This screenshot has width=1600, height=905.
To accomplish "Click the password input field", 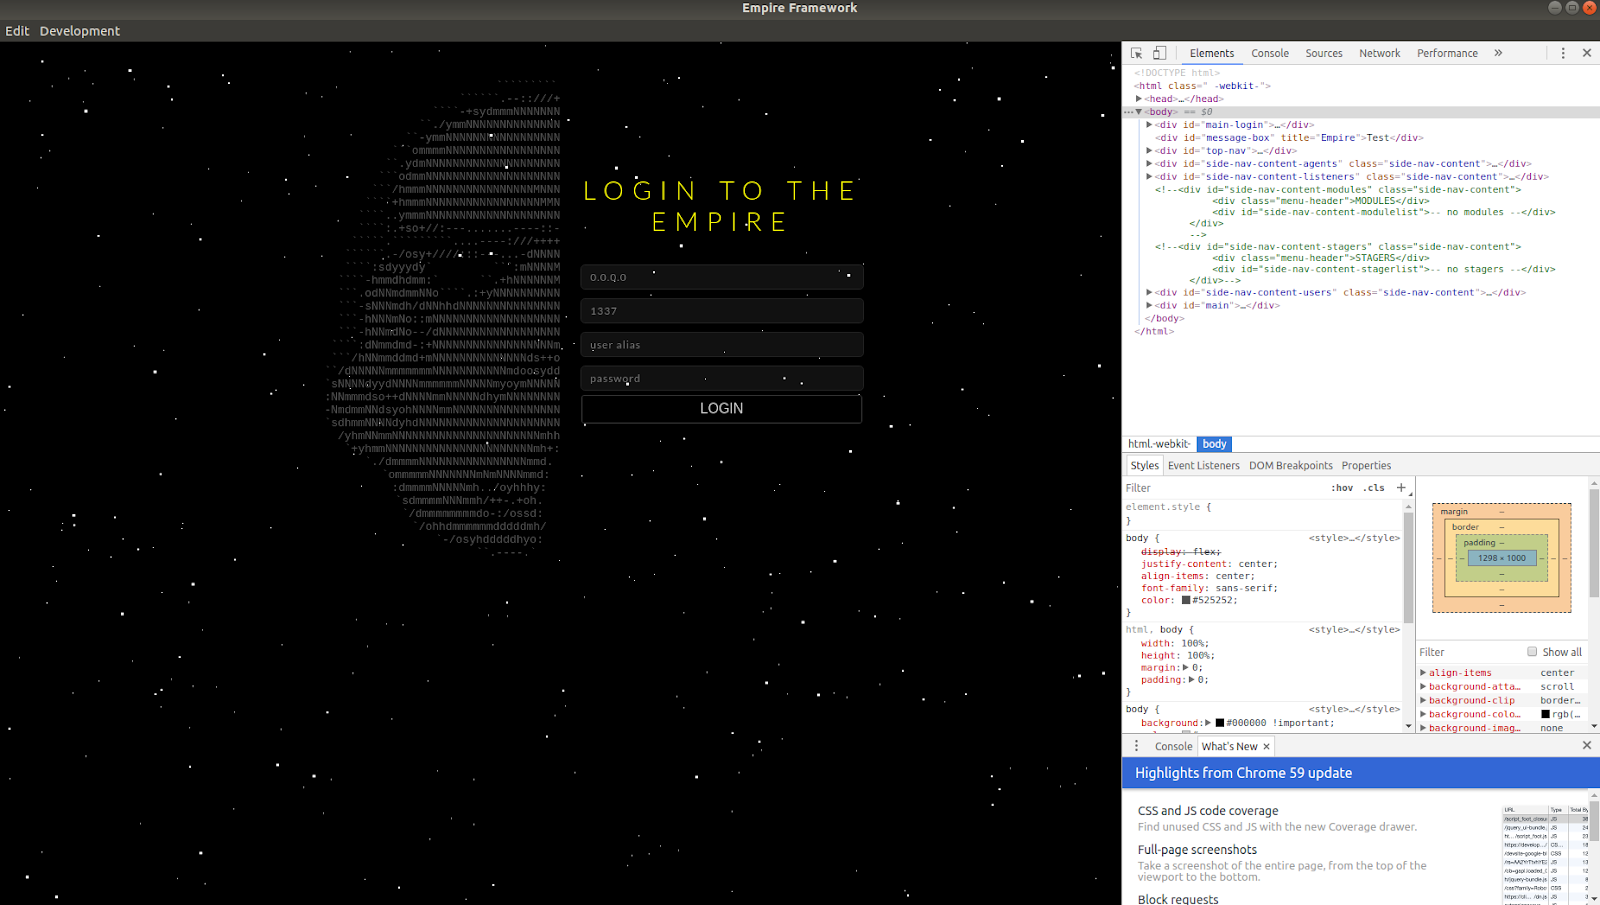I will pos(721,379).
